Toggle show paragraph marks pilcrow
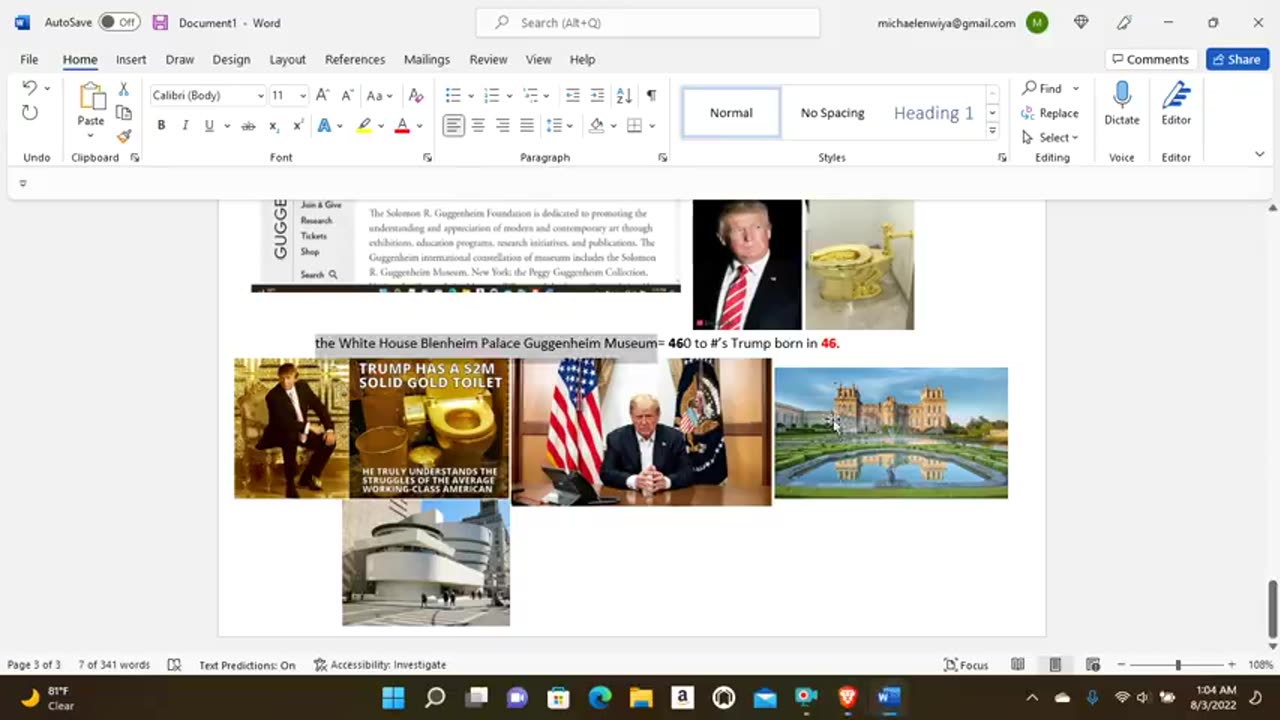 pyautogui.click(x=651, y=95)
